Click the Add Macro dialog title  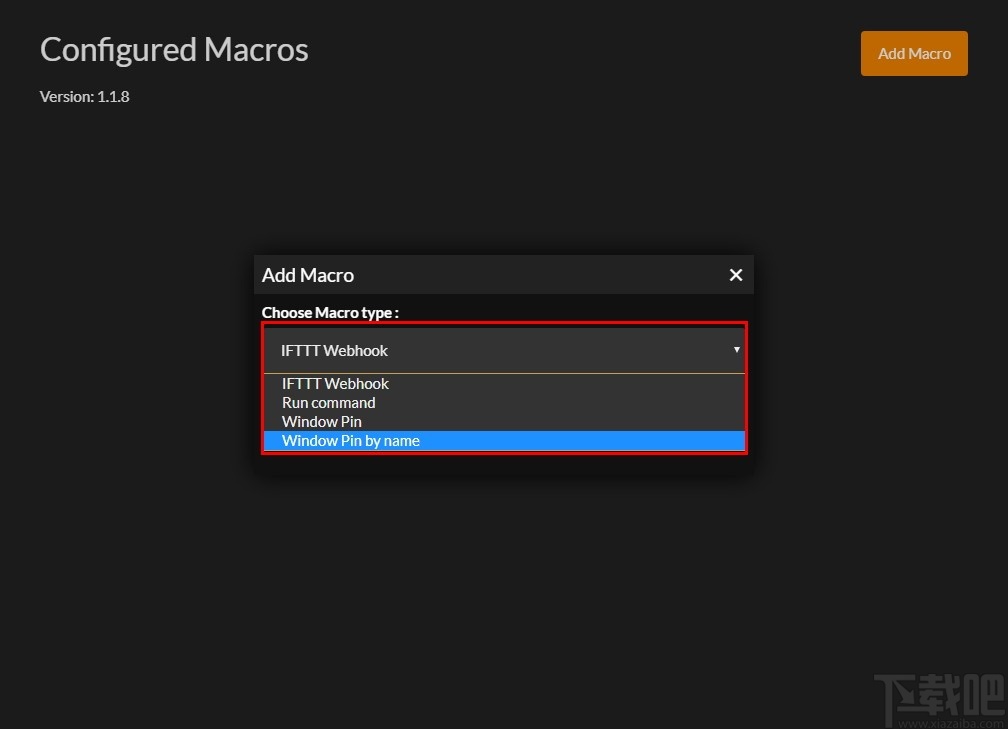coord(308,275)
